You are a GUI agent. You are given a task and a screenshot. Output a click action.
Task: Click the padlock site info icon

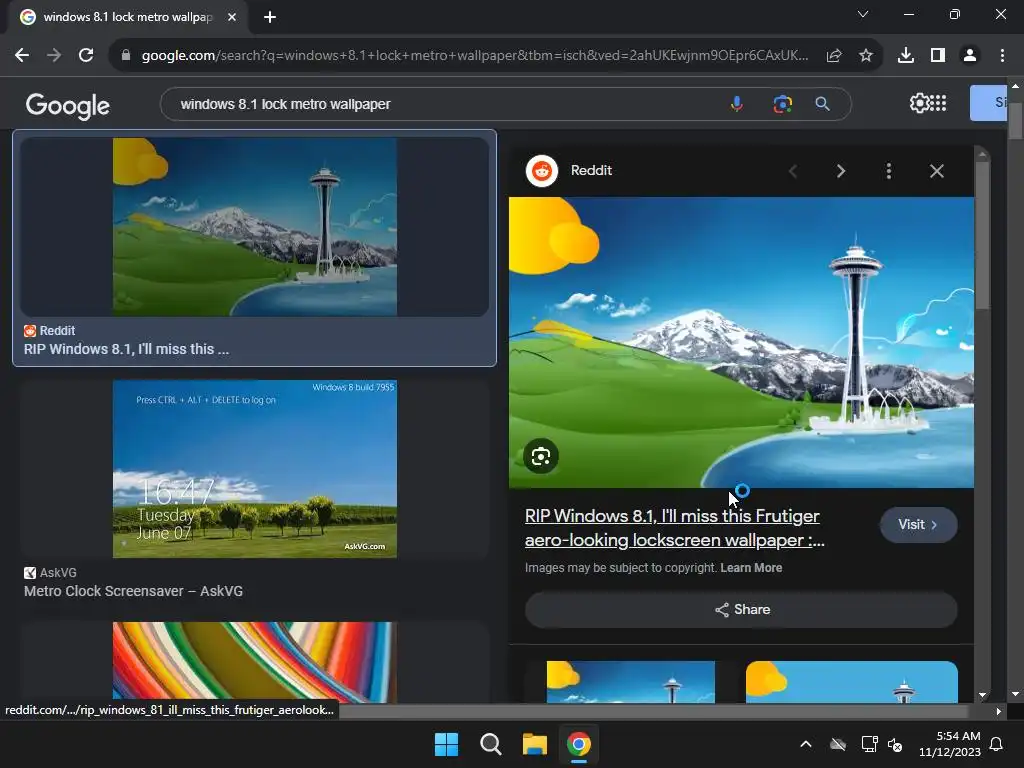(x=126, y=56)
